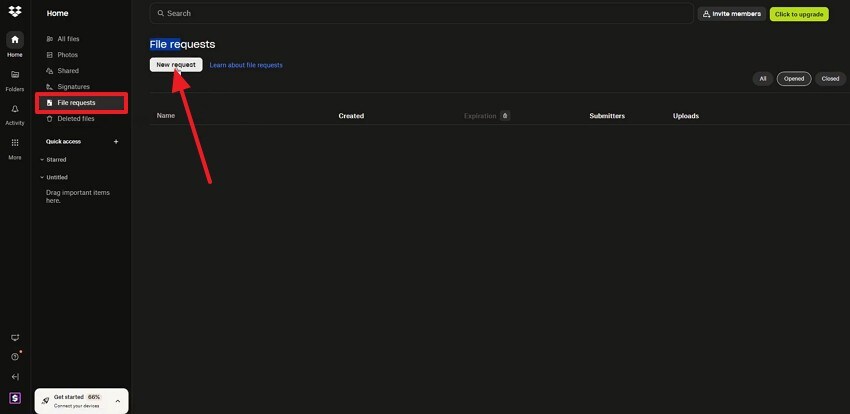
Task: Click the Home sidebar heading
Action: point(57,14)
